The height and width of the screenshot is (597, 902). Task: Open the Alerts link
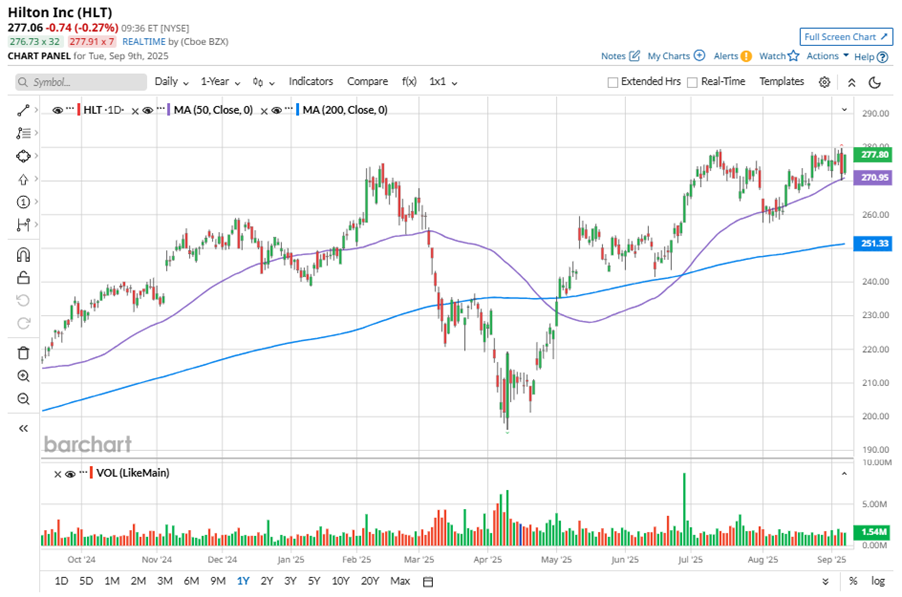tap(732, 56)
